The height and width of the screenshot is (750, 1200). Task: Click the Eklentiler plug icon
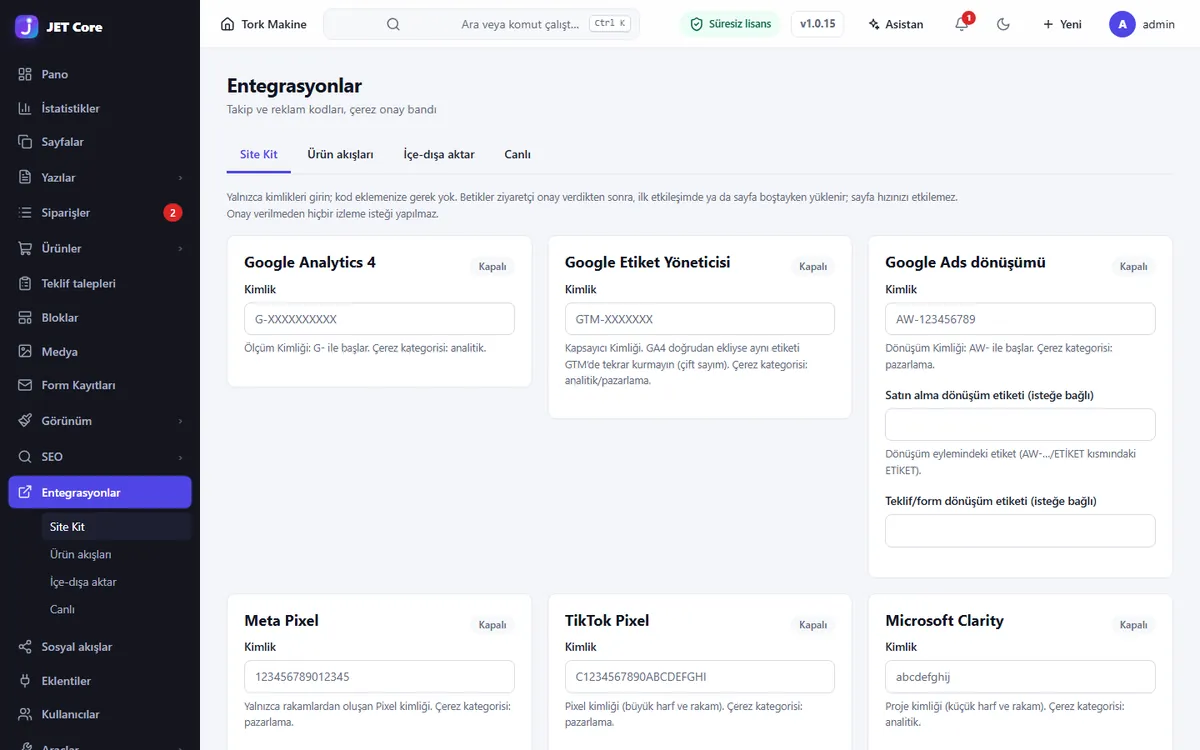point(25,681)
